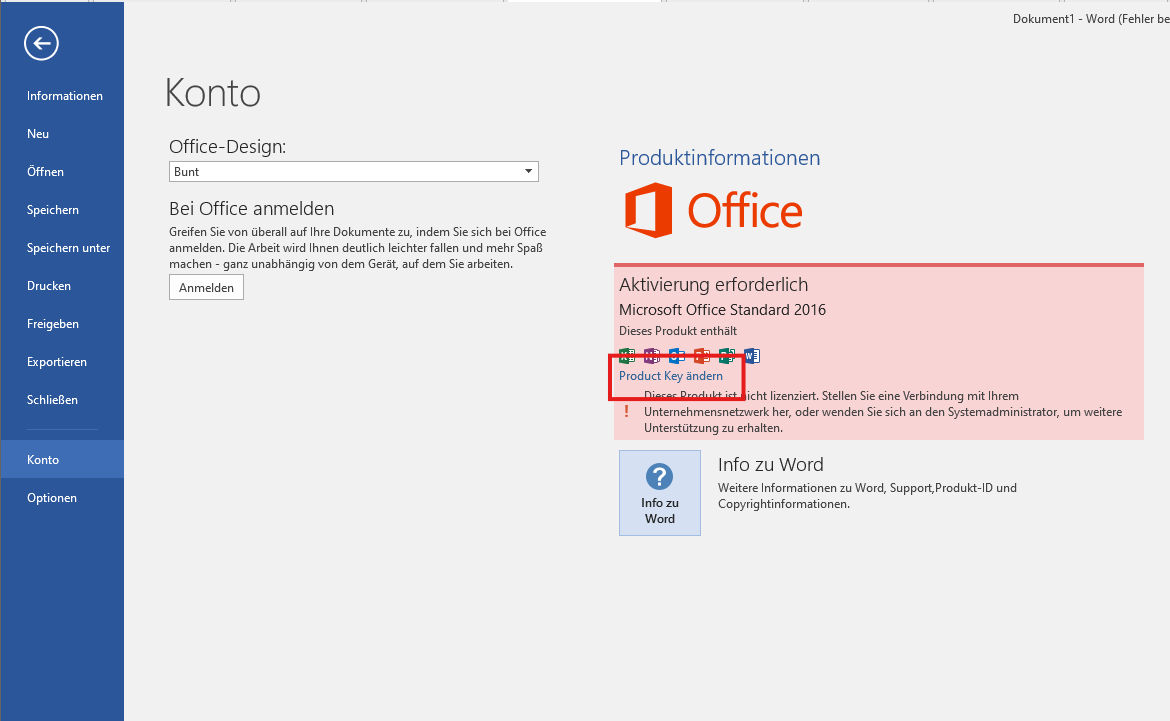This screenshot has width=1170, height=721.
Task: Select Exportieren in the left menu
Action: click(57, 362)
